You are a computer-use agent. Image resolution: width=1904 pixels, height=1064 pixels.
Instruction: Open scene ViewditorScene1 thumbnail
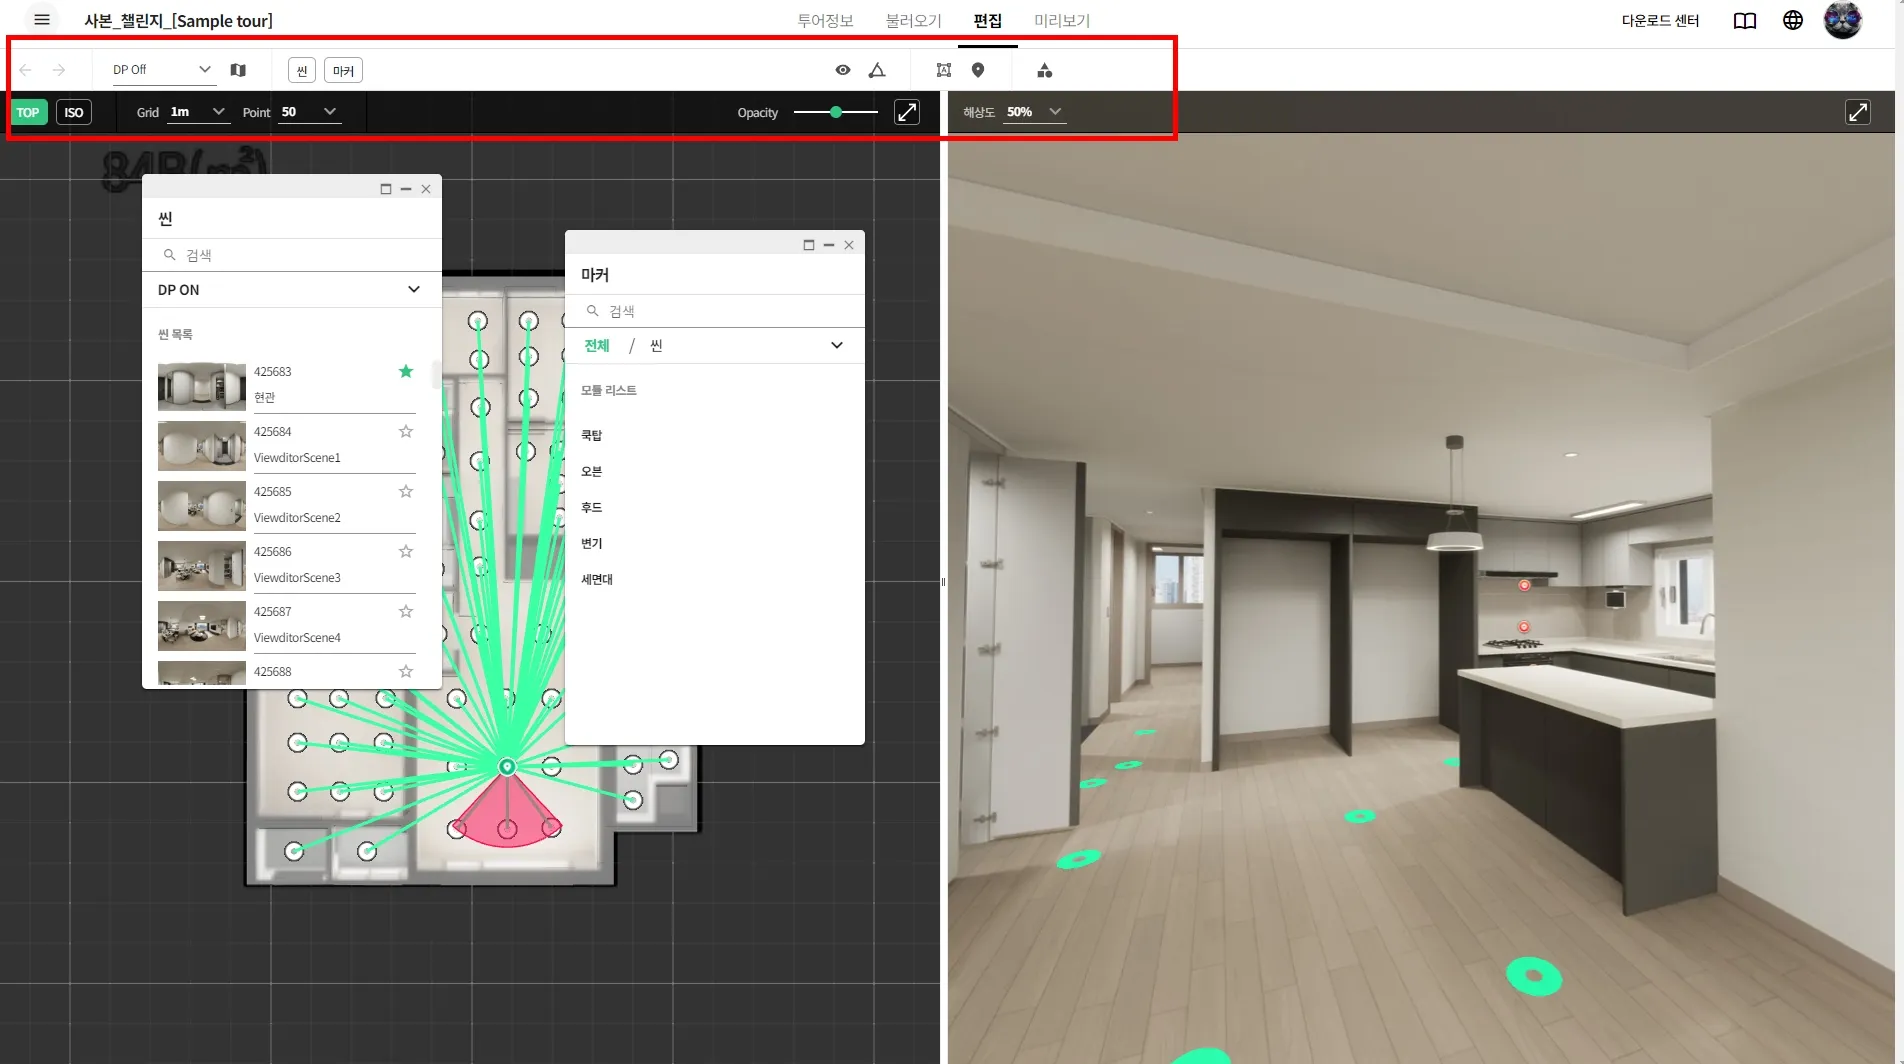point(202,446)
